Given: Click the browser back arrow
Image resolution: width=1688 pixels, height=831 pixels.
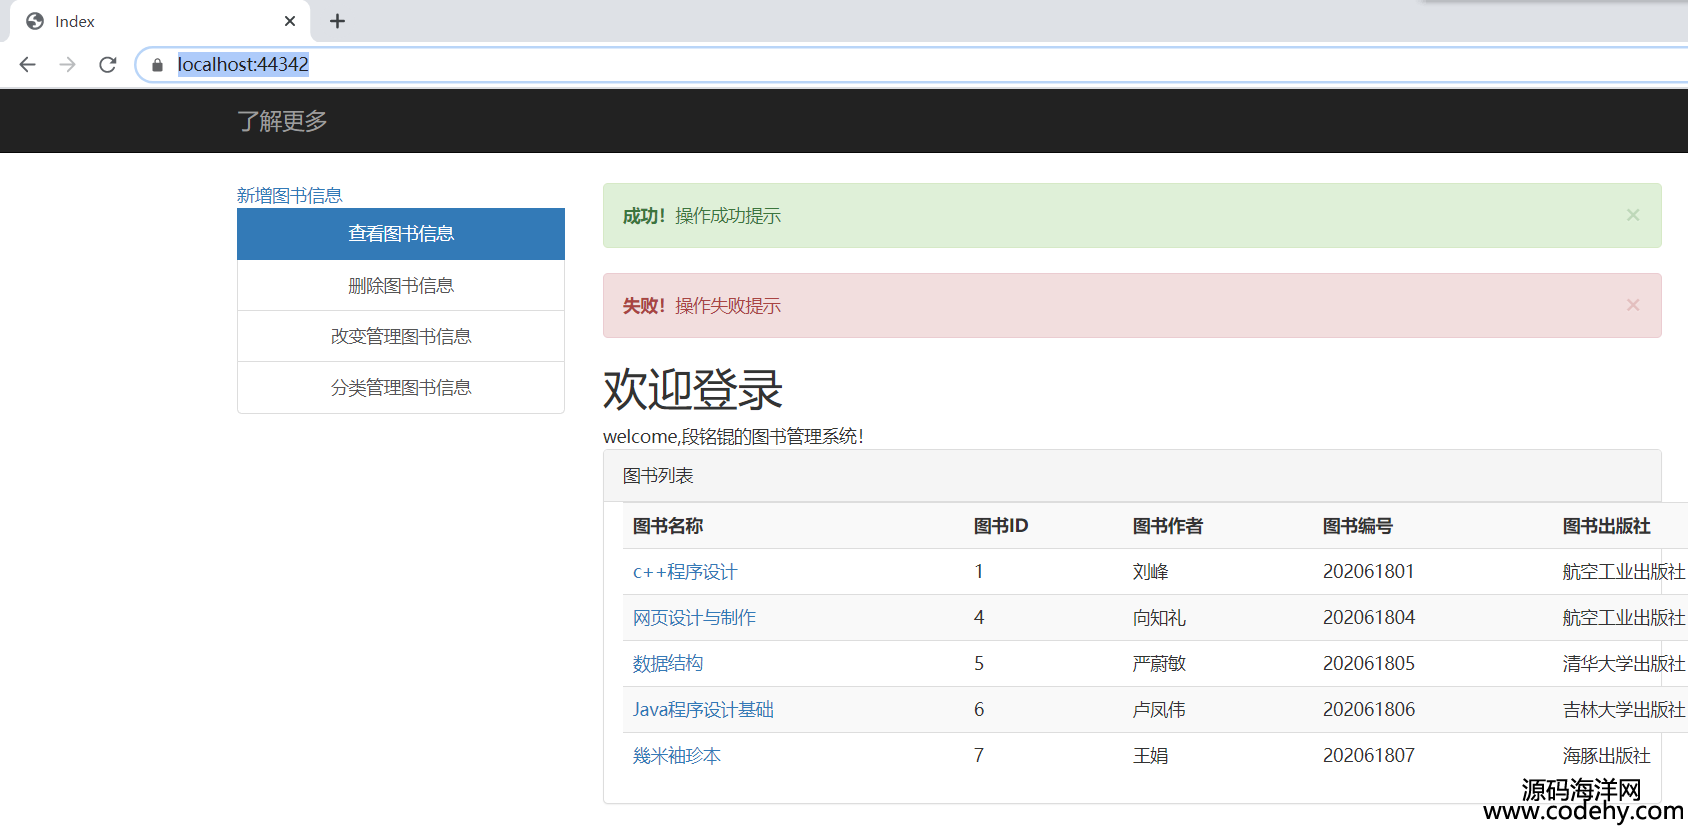Looking at the screenshot, I should click(27, 64).
